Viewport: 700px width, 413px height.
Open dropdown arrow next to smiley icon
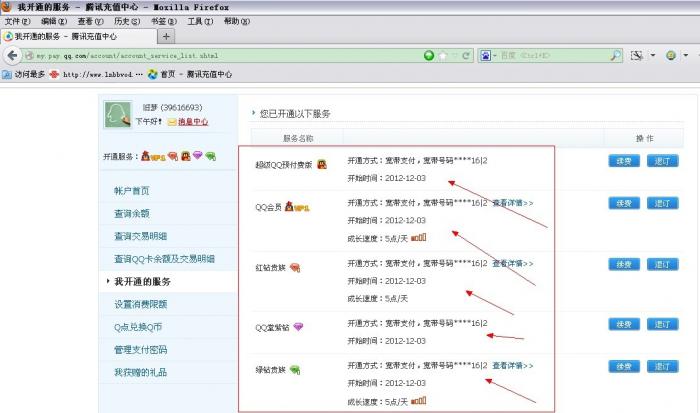(x=686, y=55)
